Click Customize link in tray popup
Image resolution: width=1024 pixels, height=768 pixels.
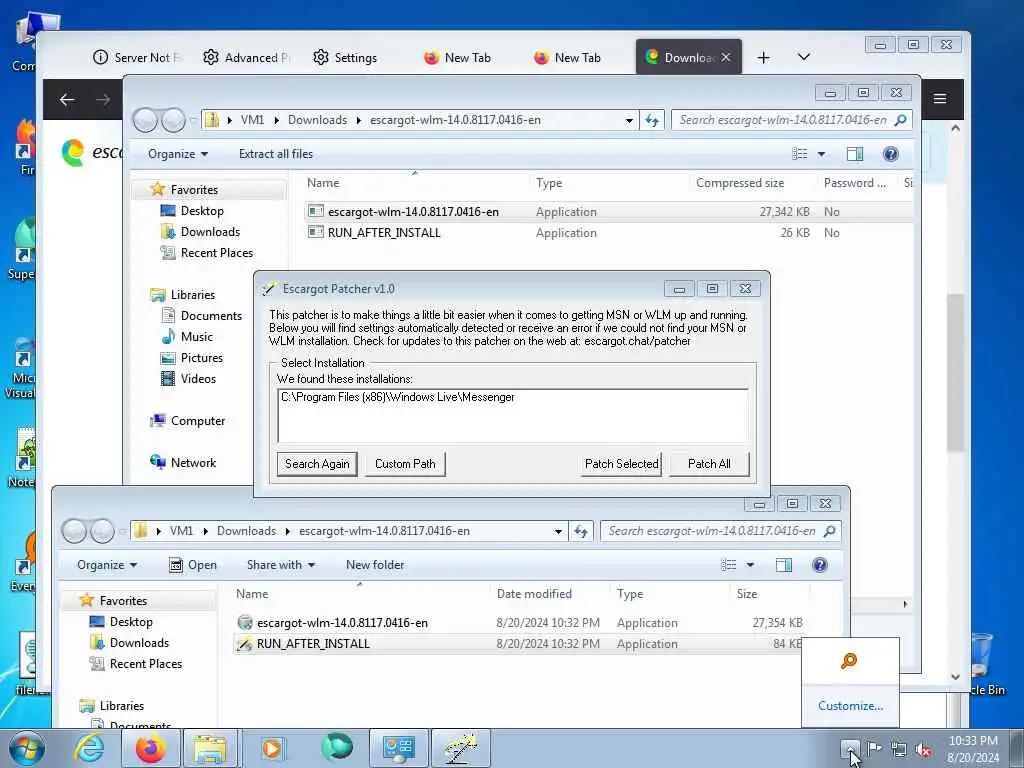coord(850,706)
